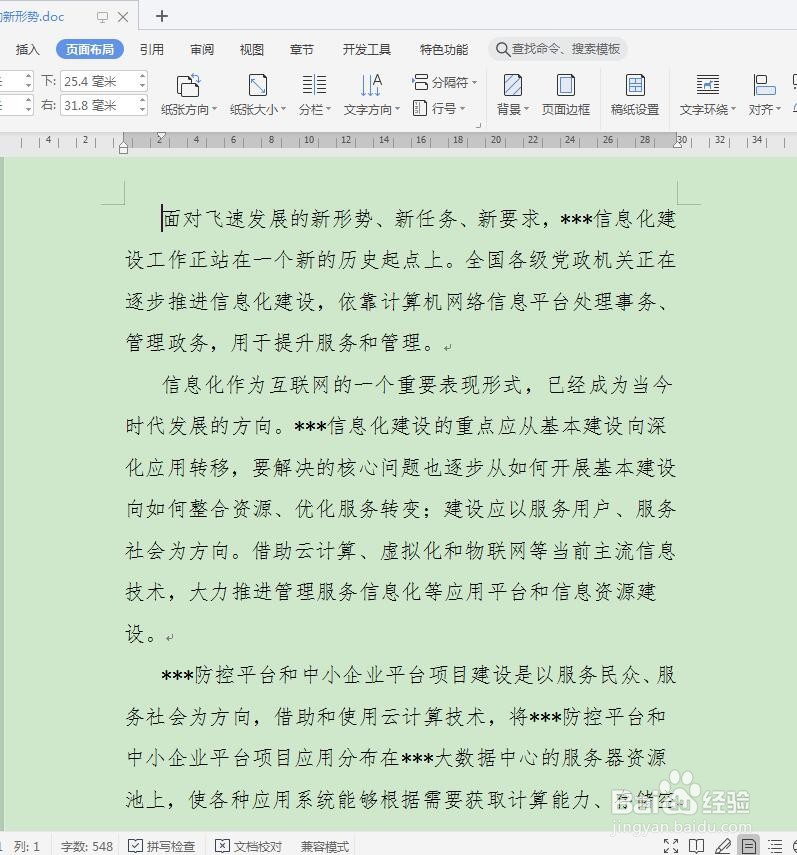Open 页面边框 page borders
Image resolution: width=797 pixels, height=855 pixels.
[x=566, y=94]
